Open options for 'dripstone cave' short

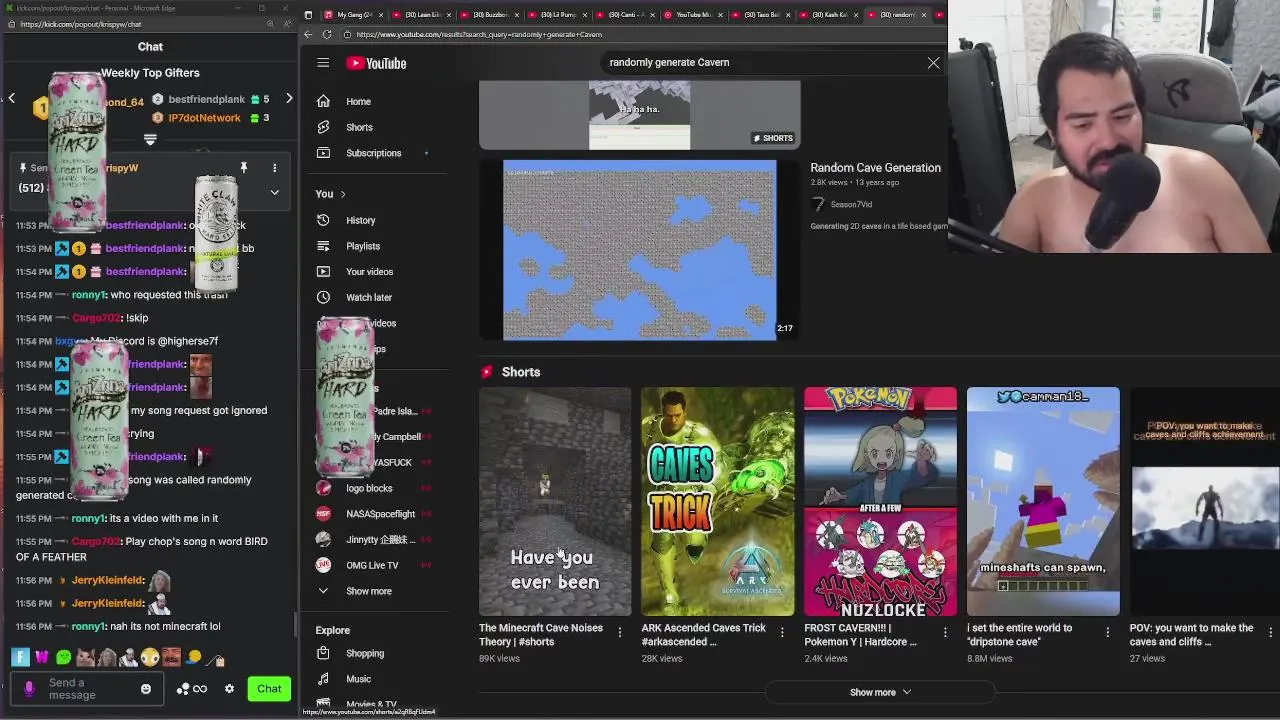coord(1107,632)
